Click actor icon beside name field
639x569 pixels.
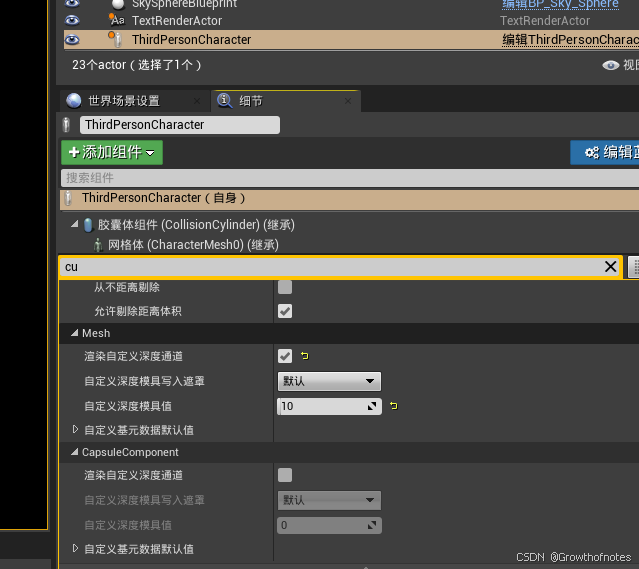[66, 125]
